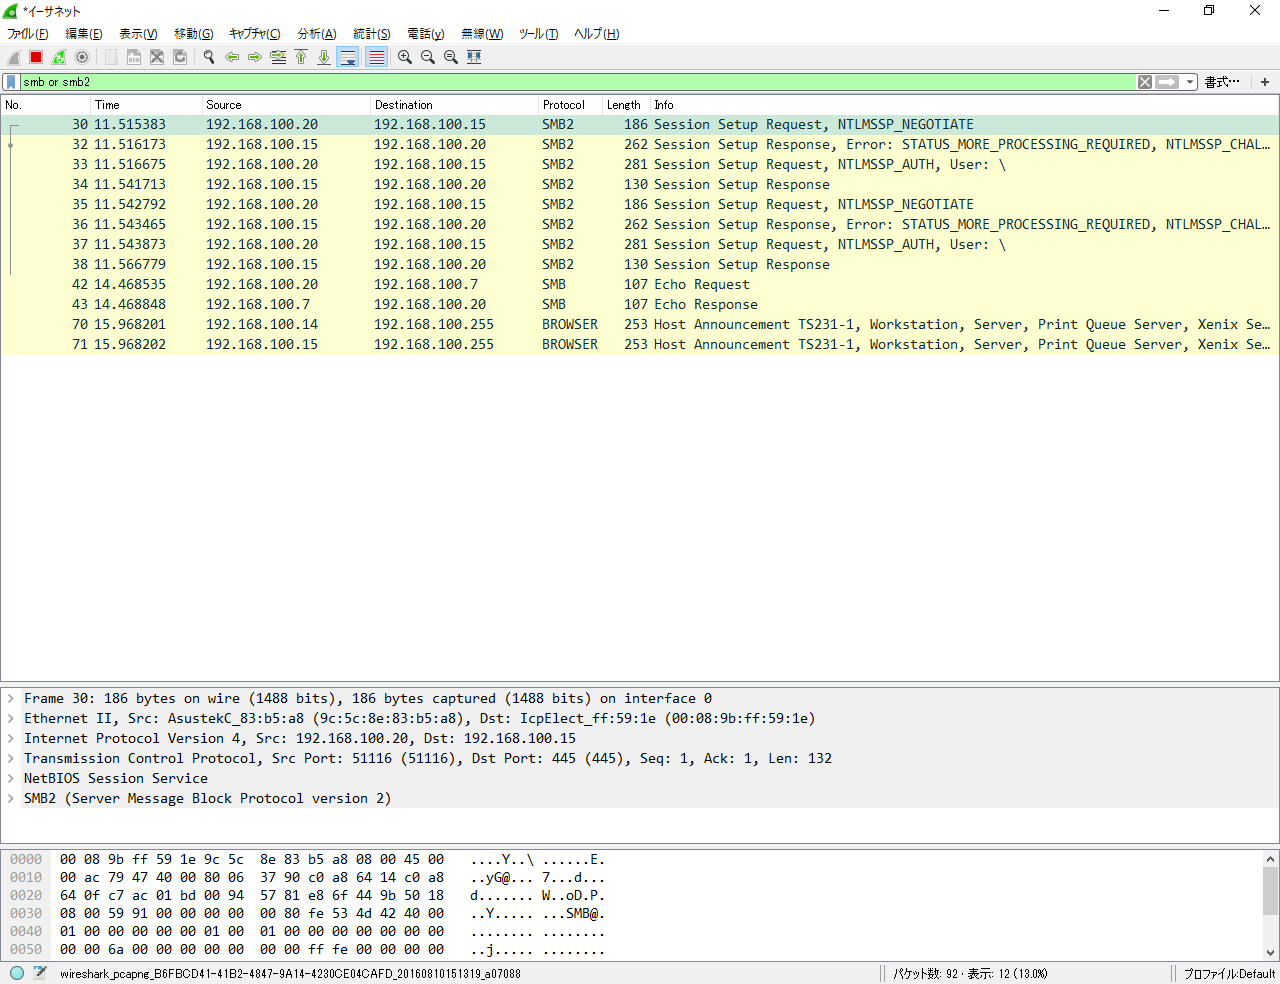Select packet 42 Echo Request row
Screen dimensions: 1280x984
click(640, 284)
